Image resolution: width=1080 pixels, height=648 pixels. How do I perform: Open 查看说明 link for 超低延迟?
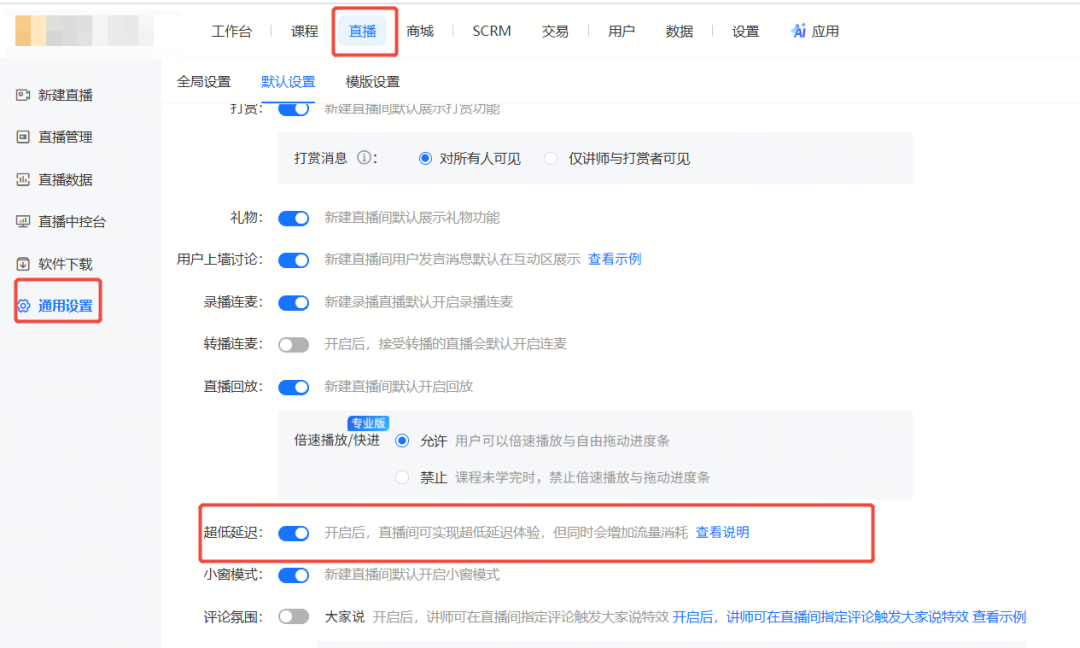pos(723,532)
